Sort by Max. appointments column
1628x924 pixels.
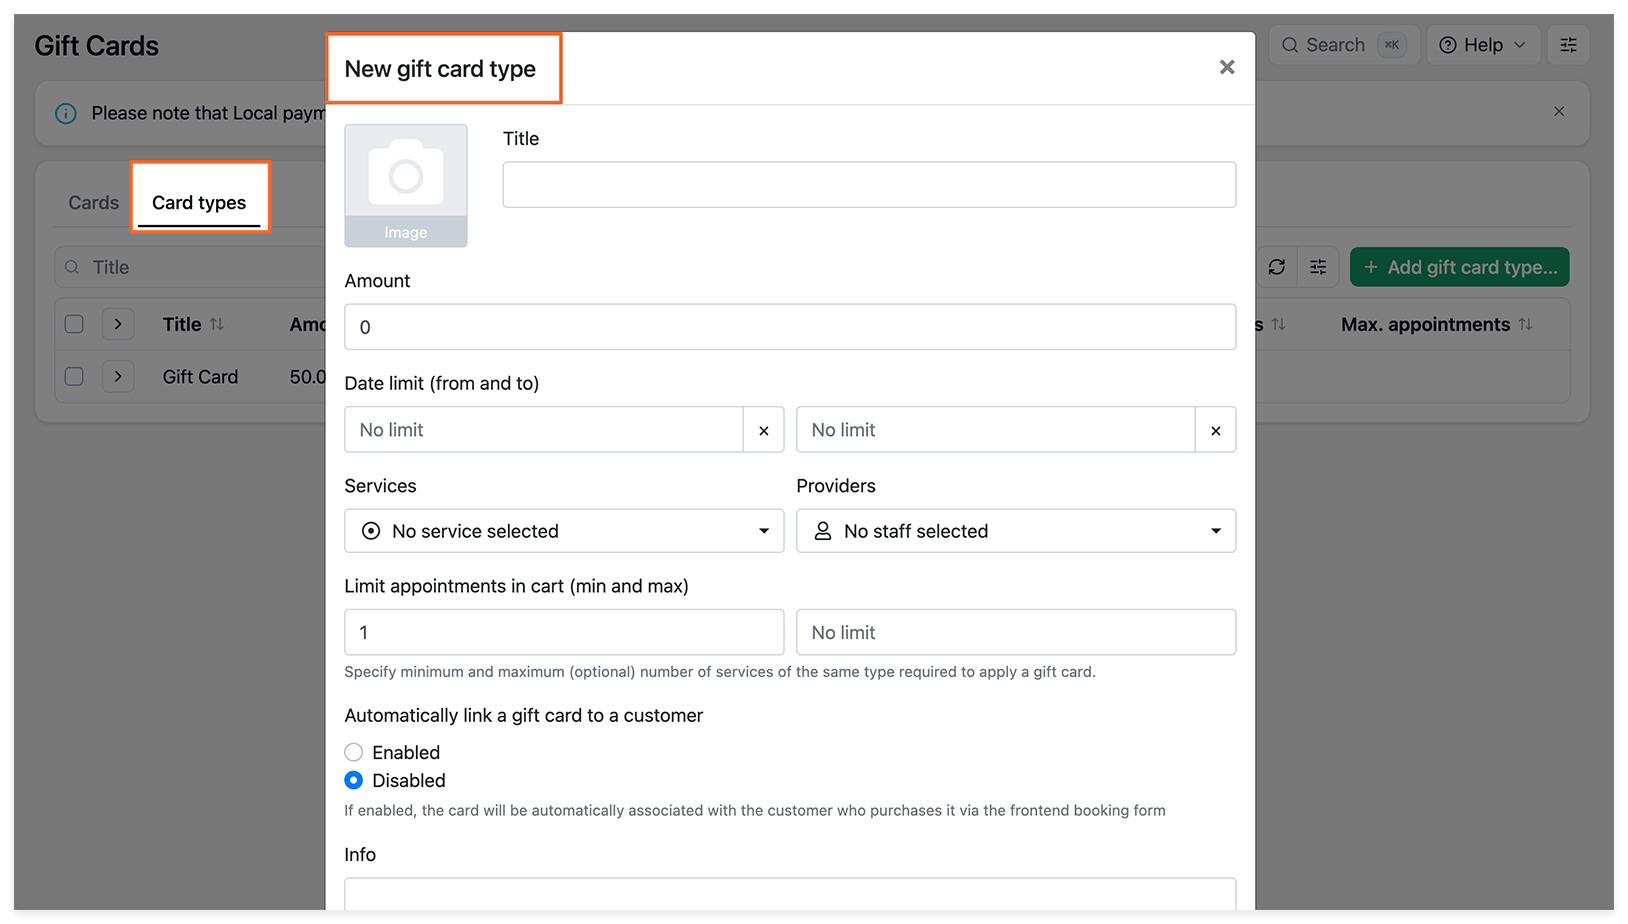click(x=1525, y=324)
